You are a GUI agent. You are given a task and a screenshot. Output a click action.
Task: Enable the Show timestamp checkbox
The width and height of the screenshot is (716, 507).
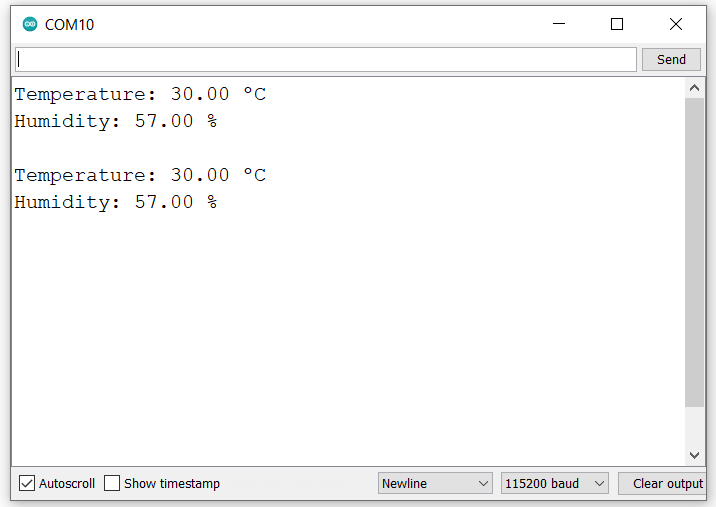tap(112, 484)
